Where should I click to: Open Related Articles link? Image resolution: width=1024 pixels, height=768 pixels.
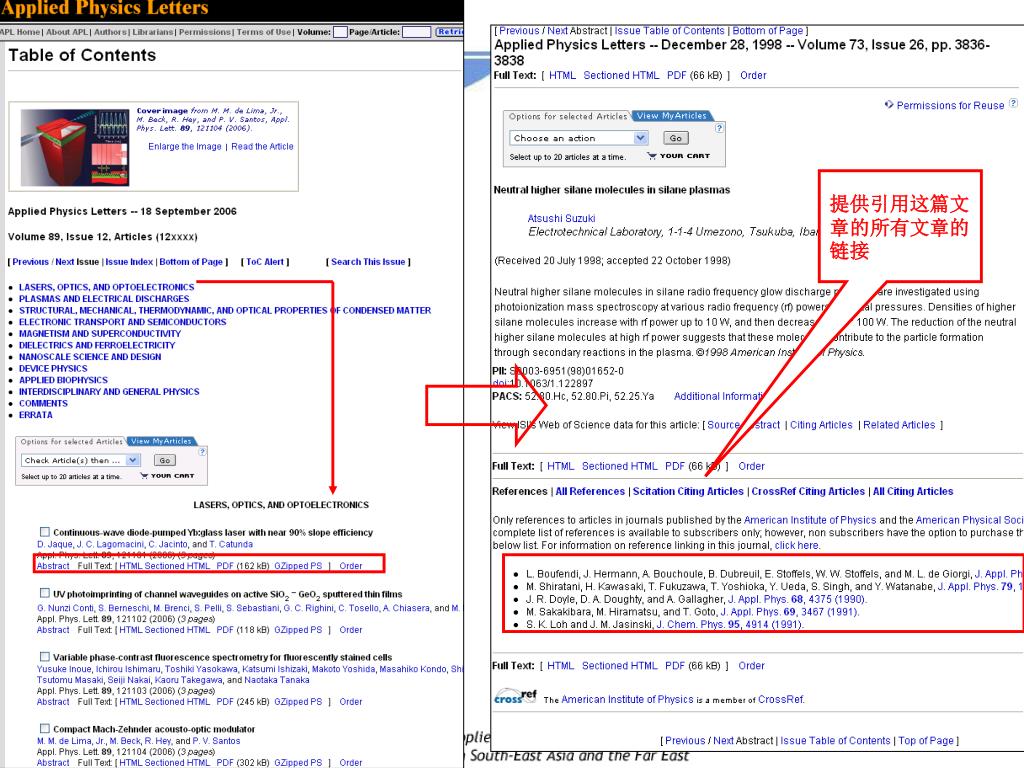click(899, 424)
